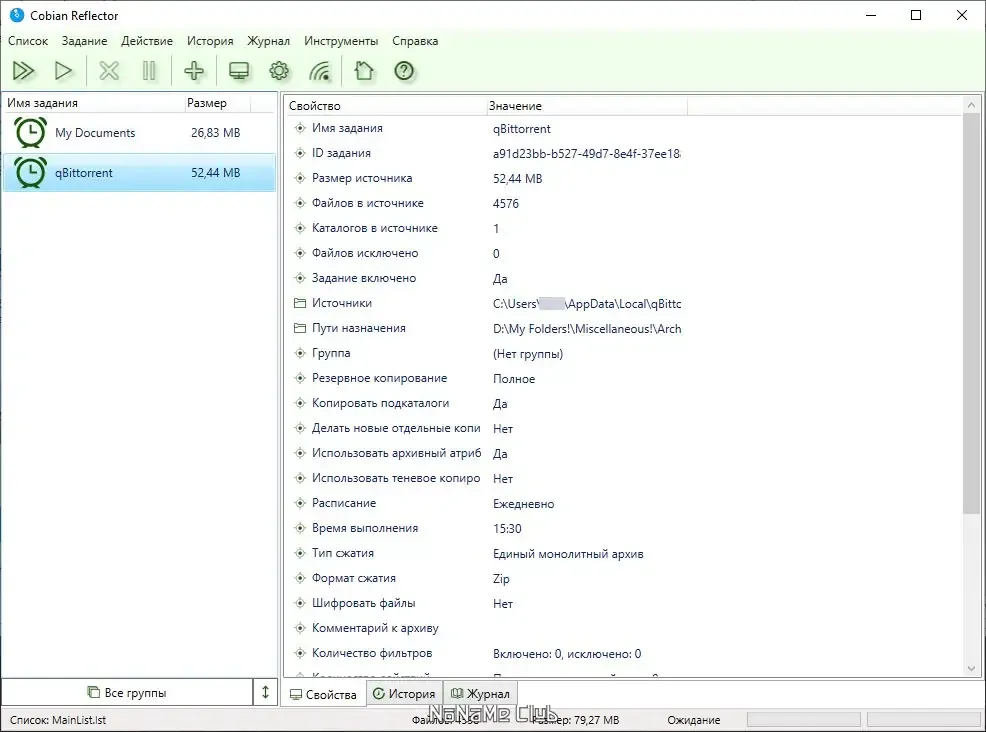Open settings gear icon in toolbar
The width and height of the screenshot is (986, 732).
pos(279,71)
